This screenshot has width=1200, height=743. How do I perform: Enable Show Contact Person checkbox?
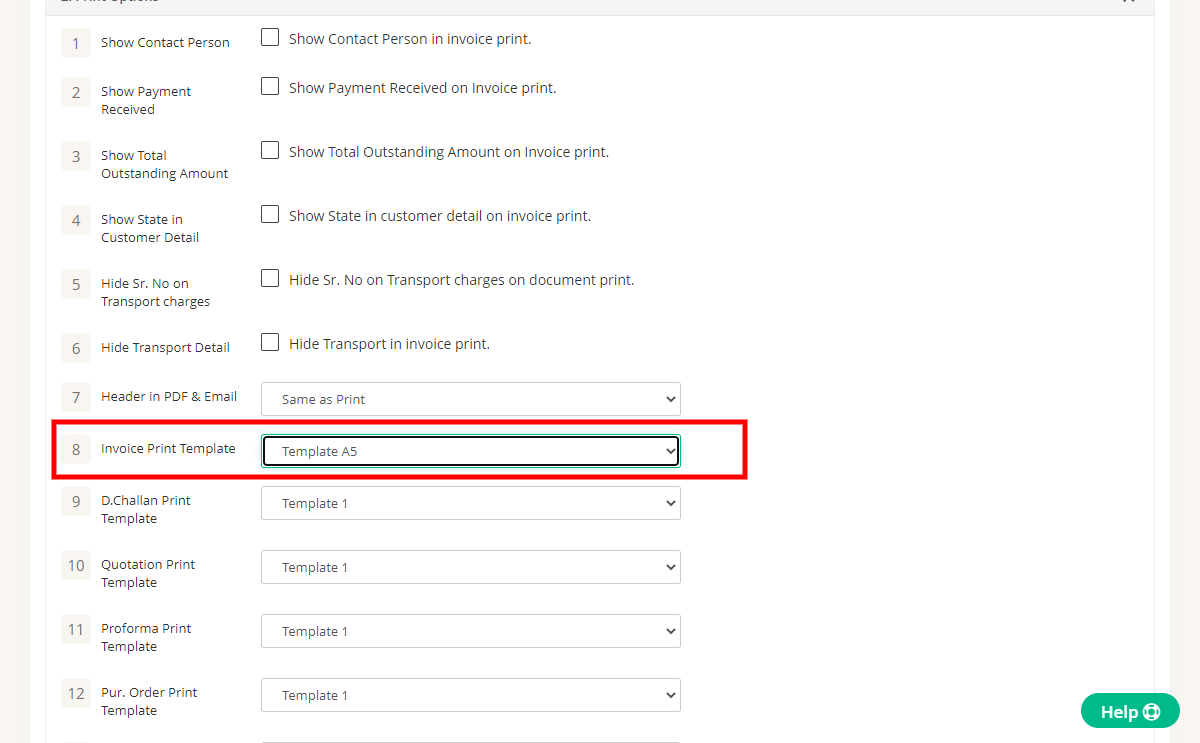coord(270,37)
